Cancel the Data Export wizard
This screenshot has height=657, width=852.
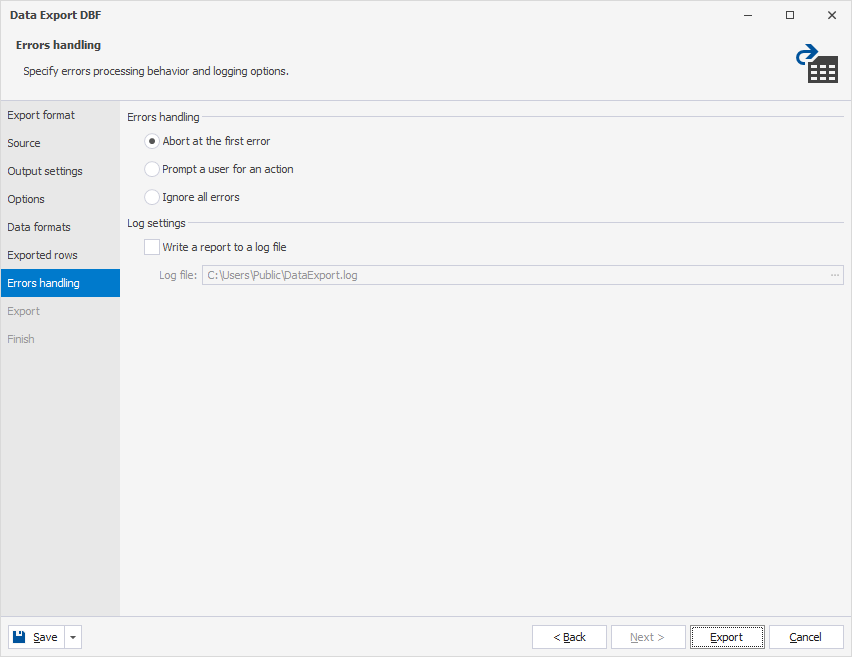pos(806,637)
